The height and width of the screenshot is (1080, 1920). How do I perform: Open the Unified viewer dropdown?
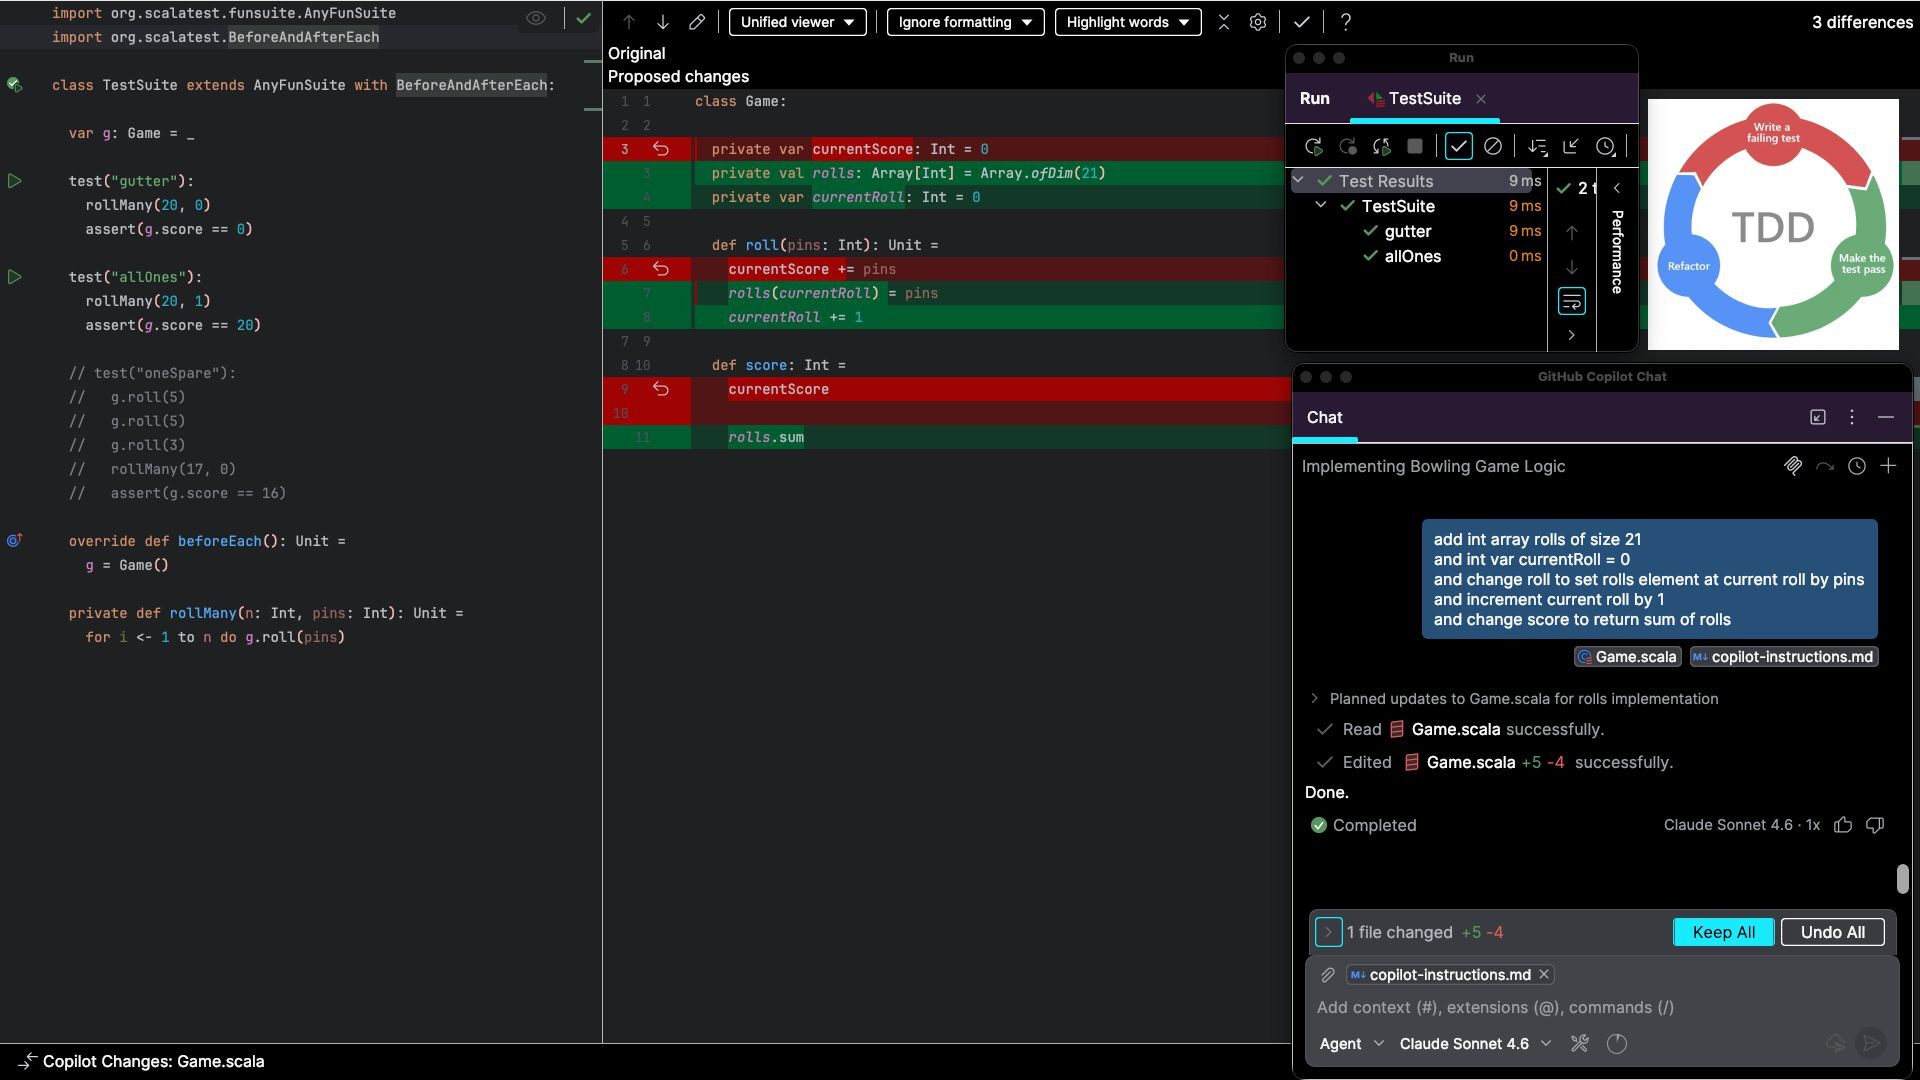click(x=797, y=22)
